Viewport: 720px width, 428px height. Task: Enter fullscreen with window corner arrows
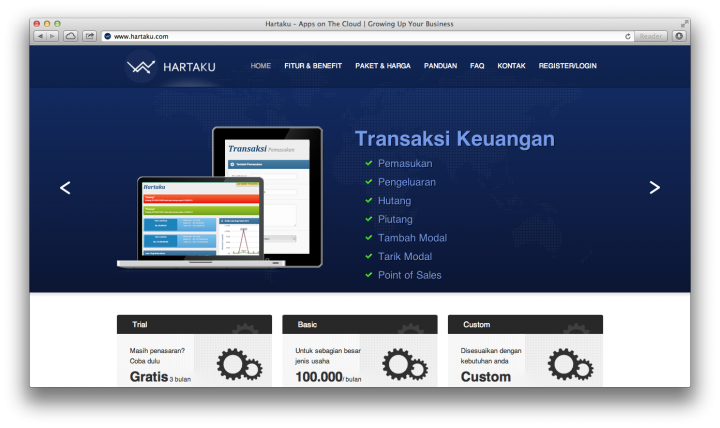click(x=684, y=23)
